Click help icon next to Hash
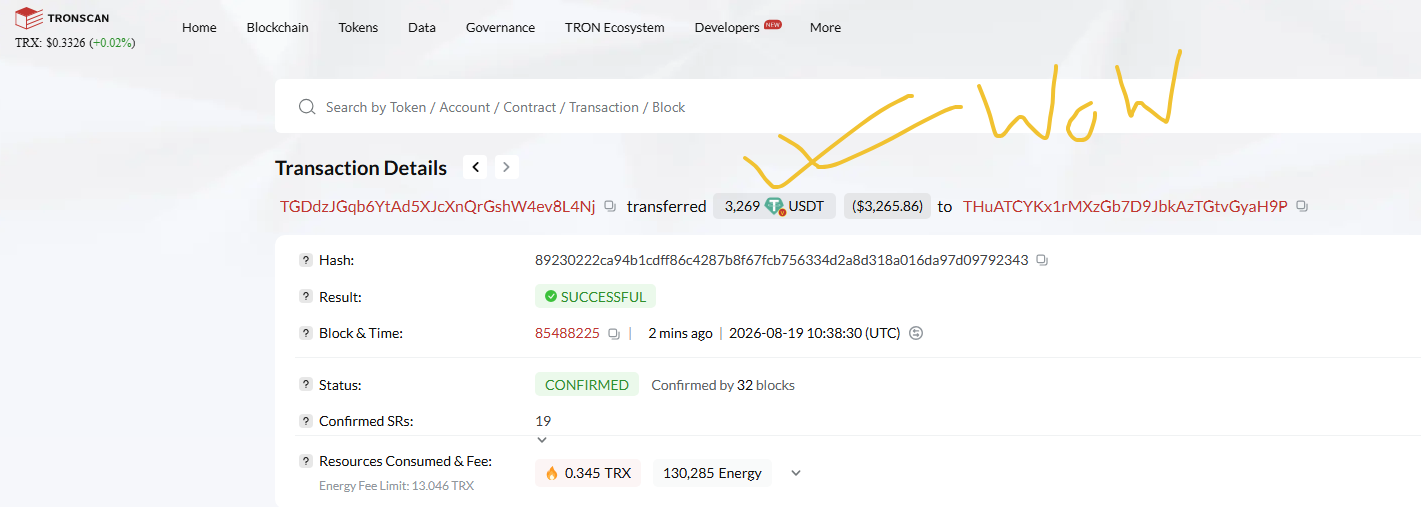Screen dimensions: 1421x507 pos(306,260)
